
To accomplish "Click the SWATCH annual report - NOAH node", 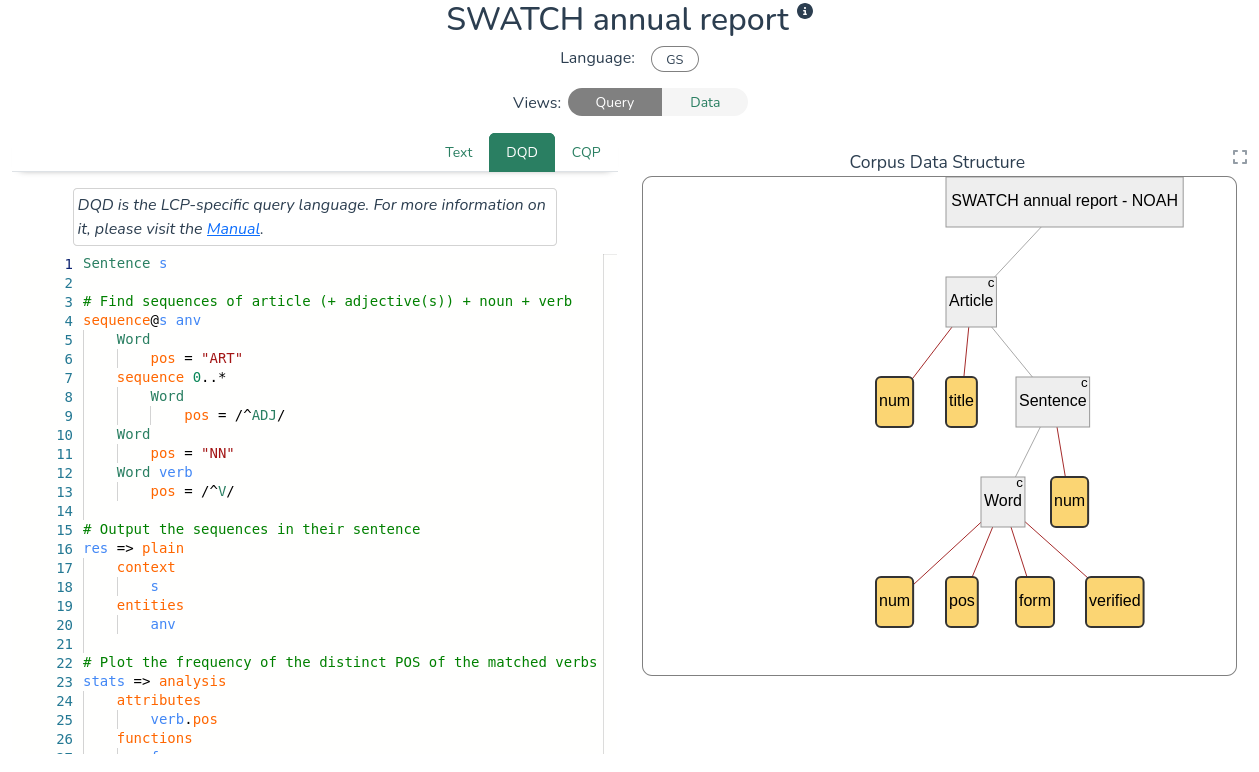I will (x=1064, y=201).
